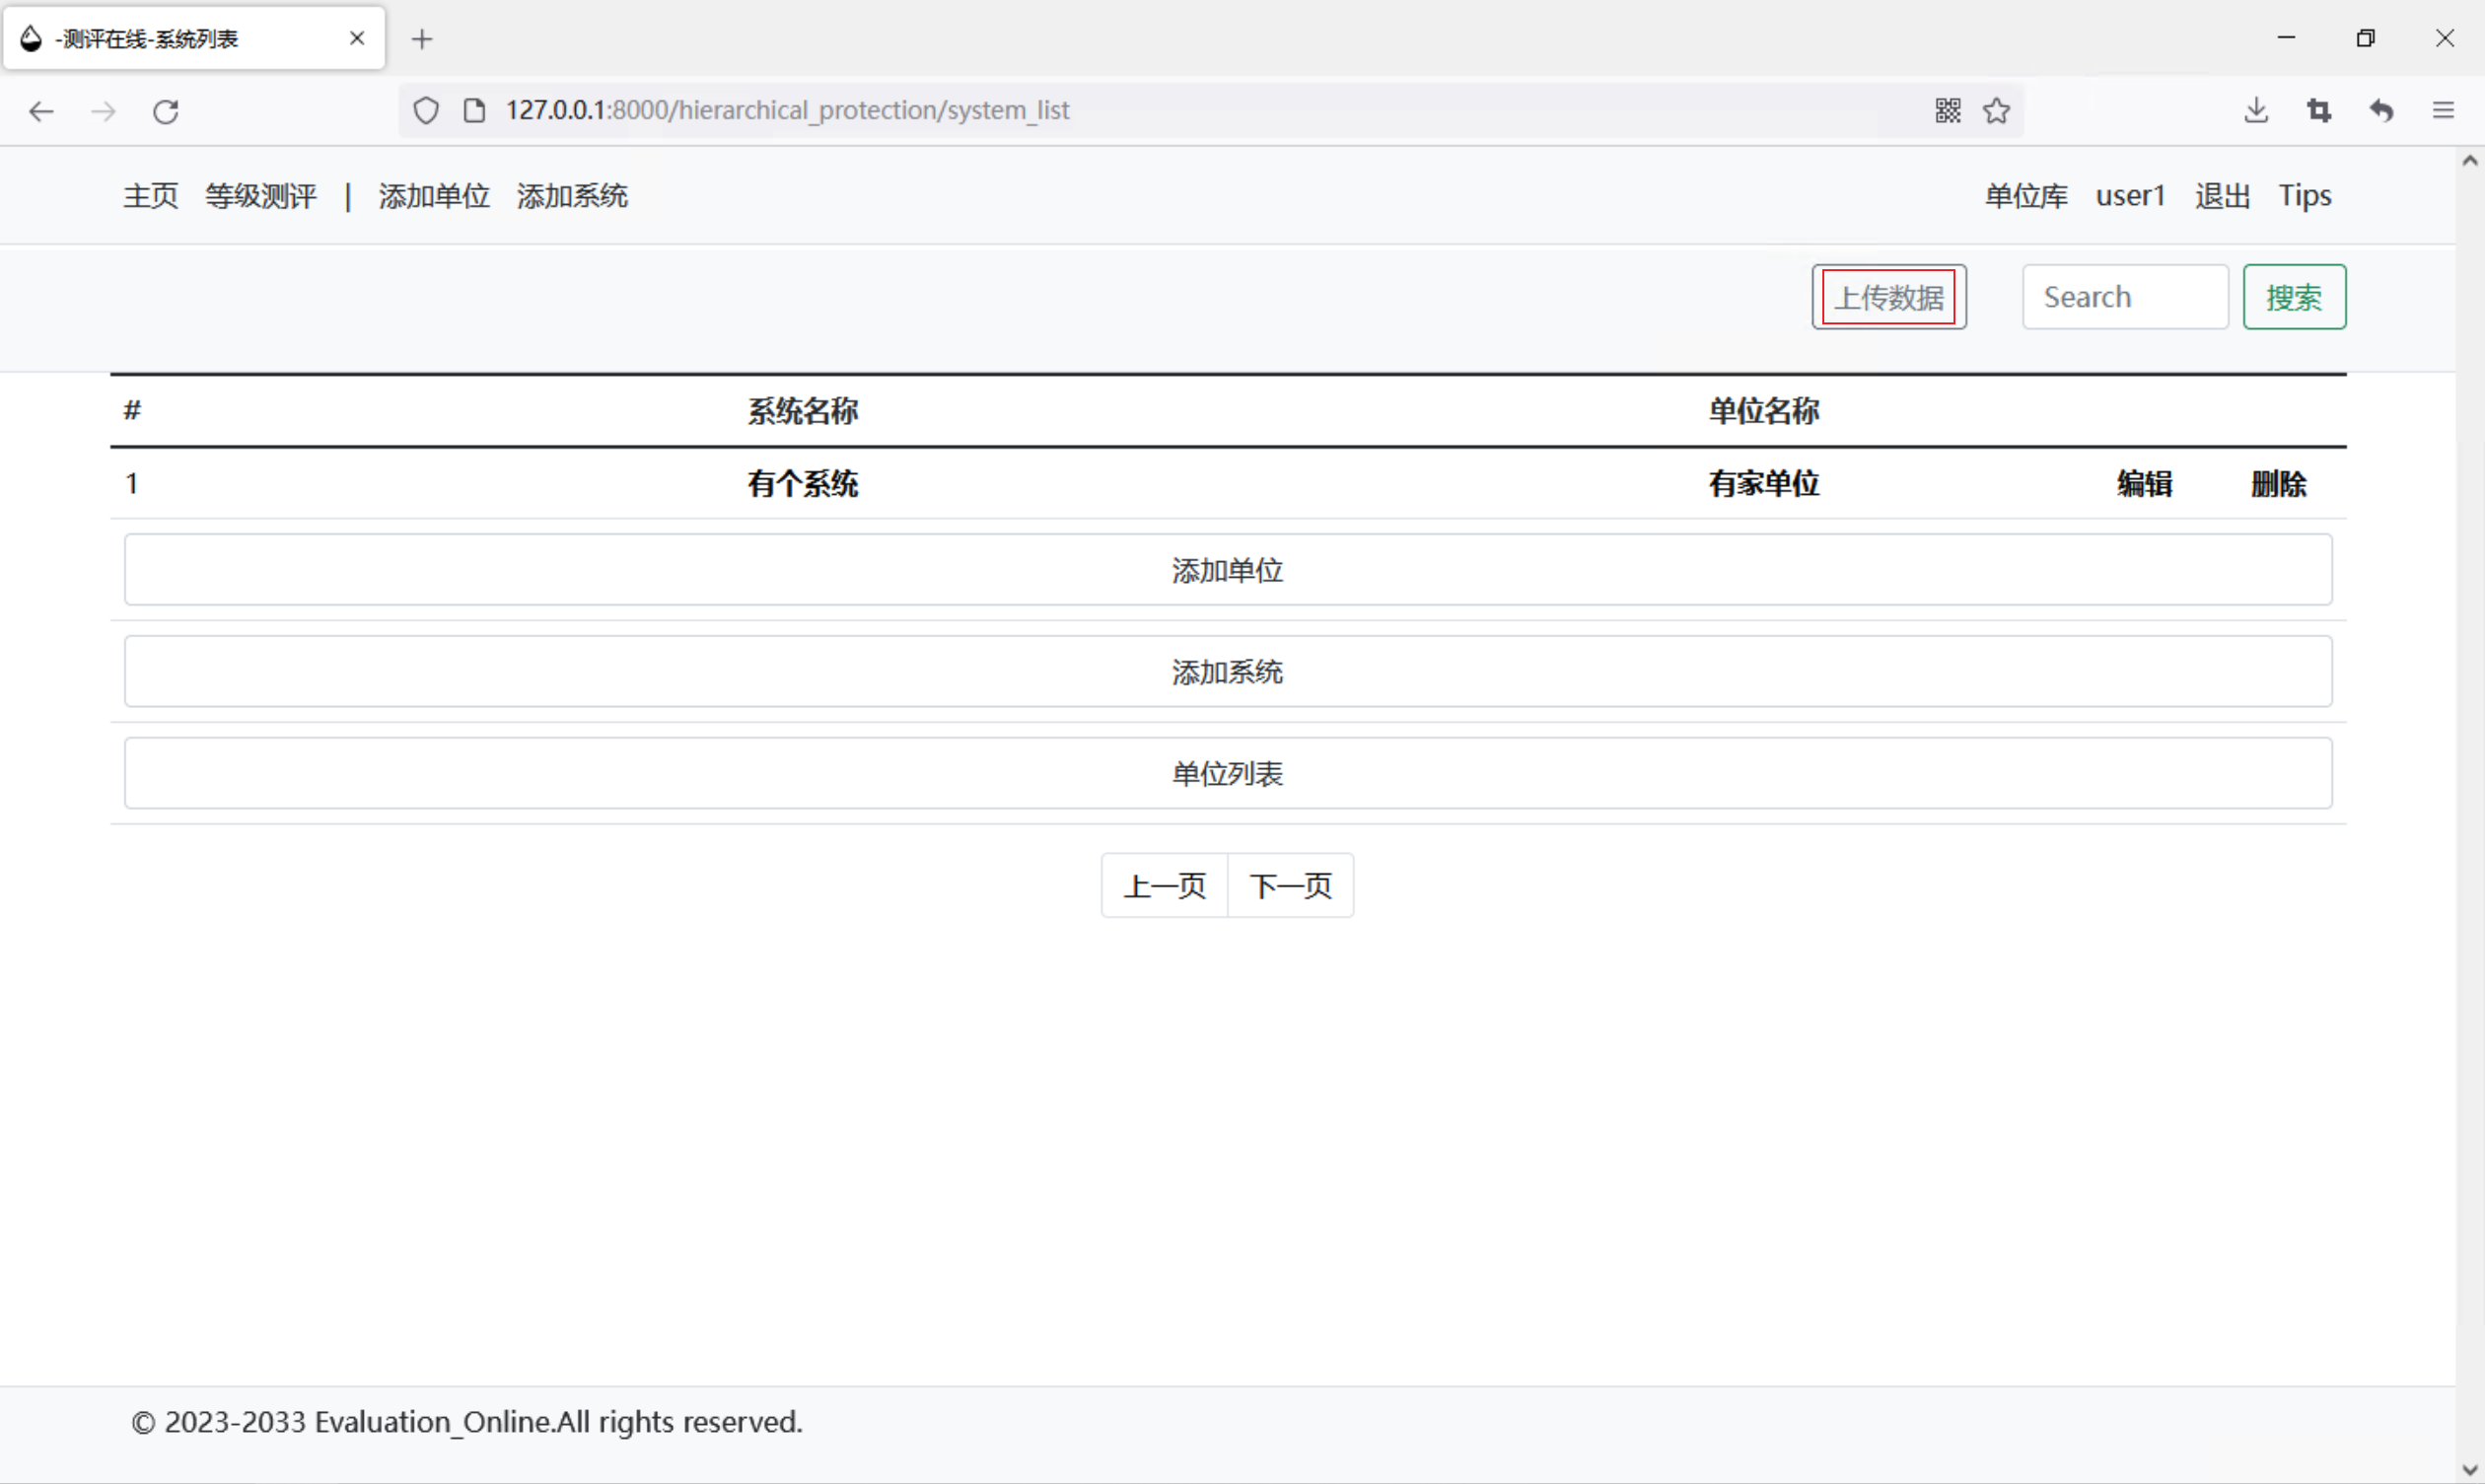The width and height of the screenshot is (2485, 1484).
Task: Click the 系统名称 column header
Action: coord(803,411)
